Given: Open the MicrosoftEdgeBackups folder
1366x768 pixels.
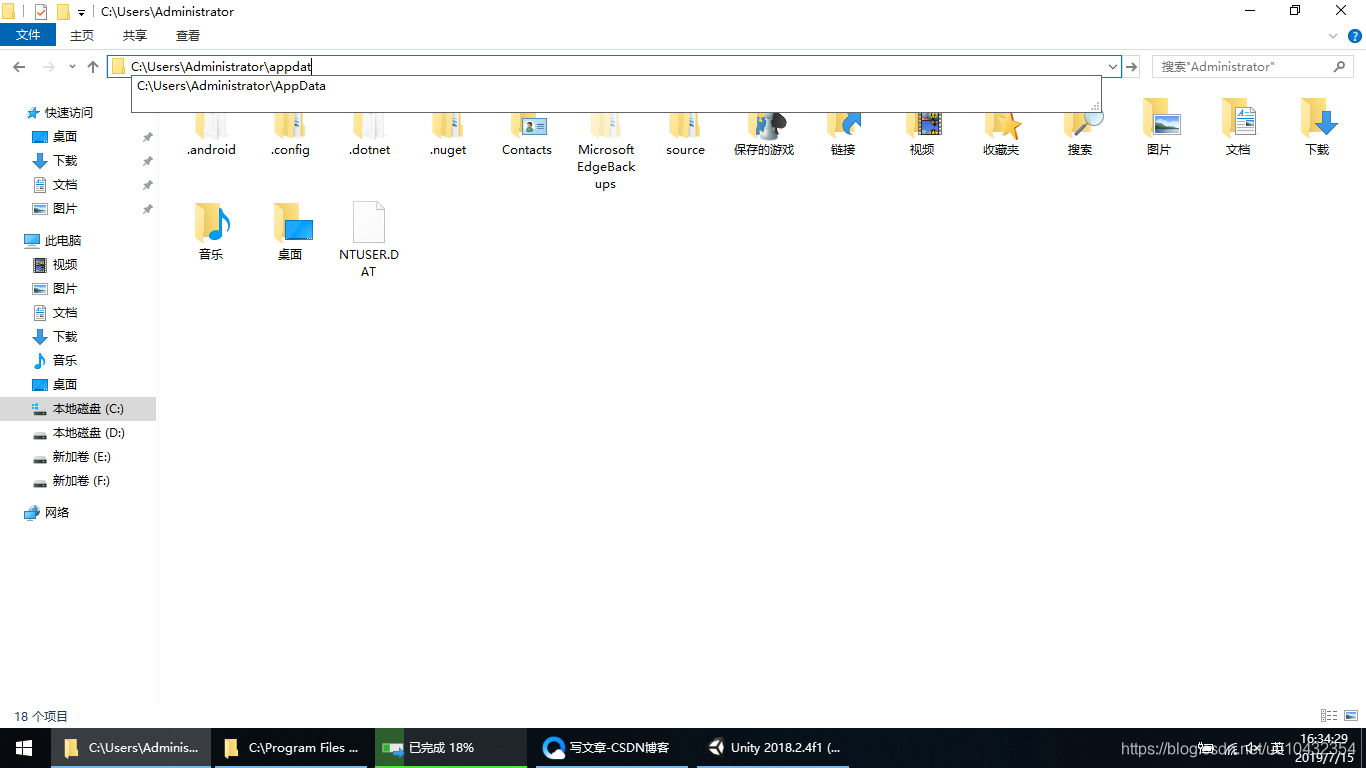Looking at the screenshot, I should point(606,150).
